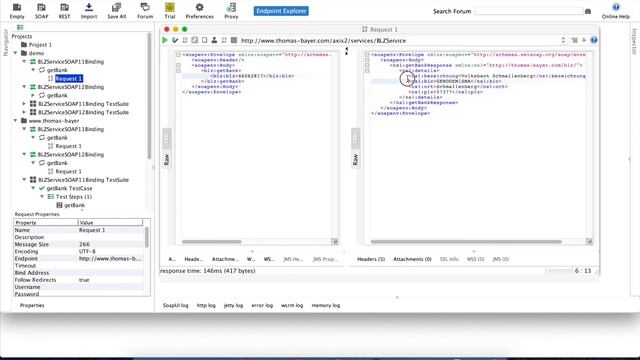
Task: Open Online Help icon
Action: pyautogui.click(x=616, y=7)
